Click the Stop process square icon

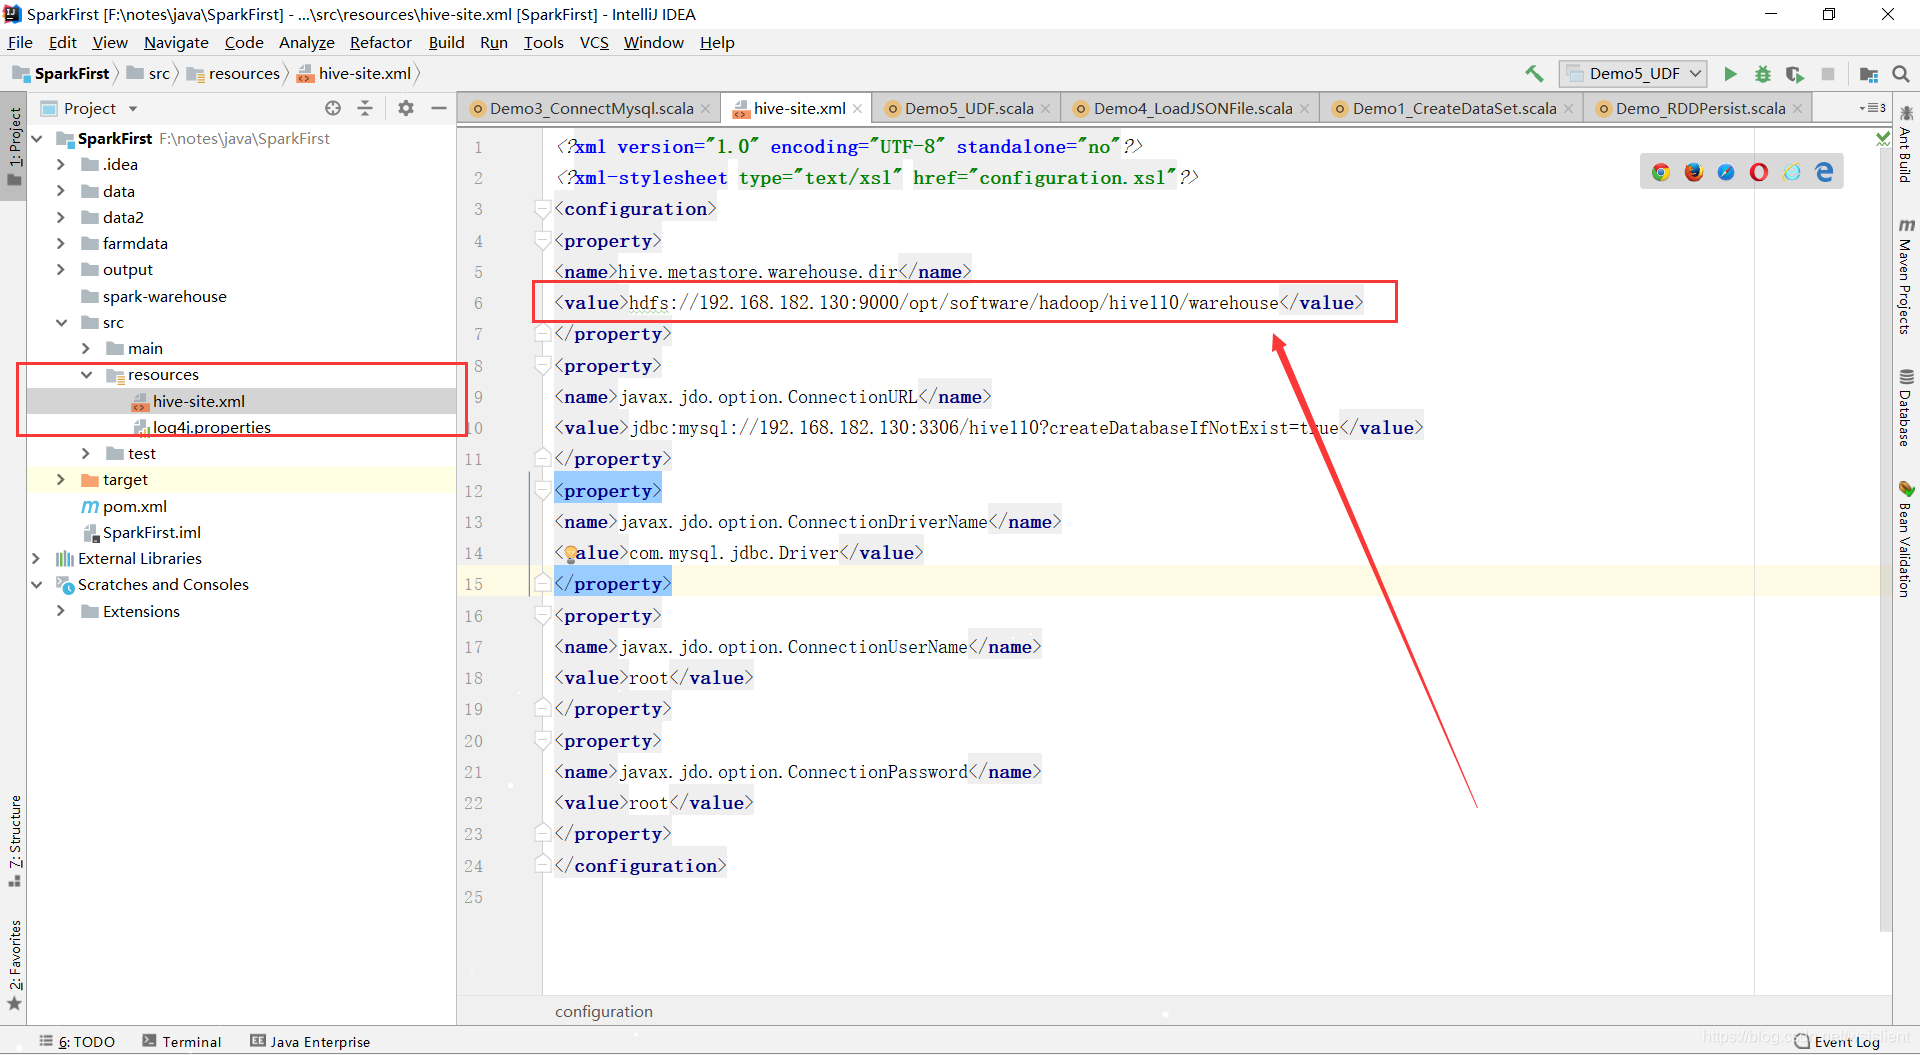tap(1828, 74)
